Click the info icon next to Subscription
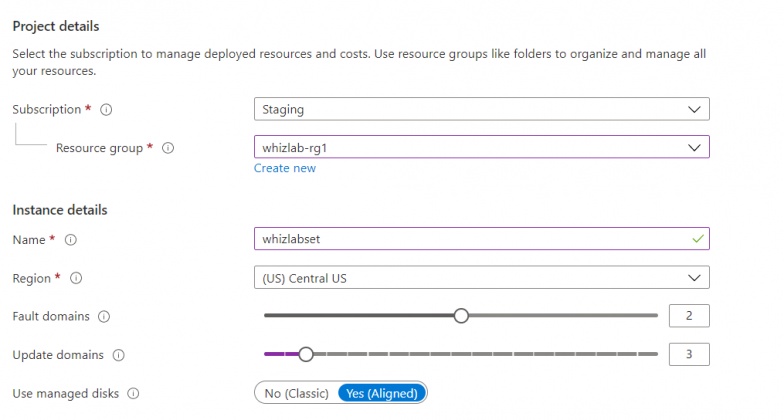Screen dimensions: 784x420 pos(107,109)
